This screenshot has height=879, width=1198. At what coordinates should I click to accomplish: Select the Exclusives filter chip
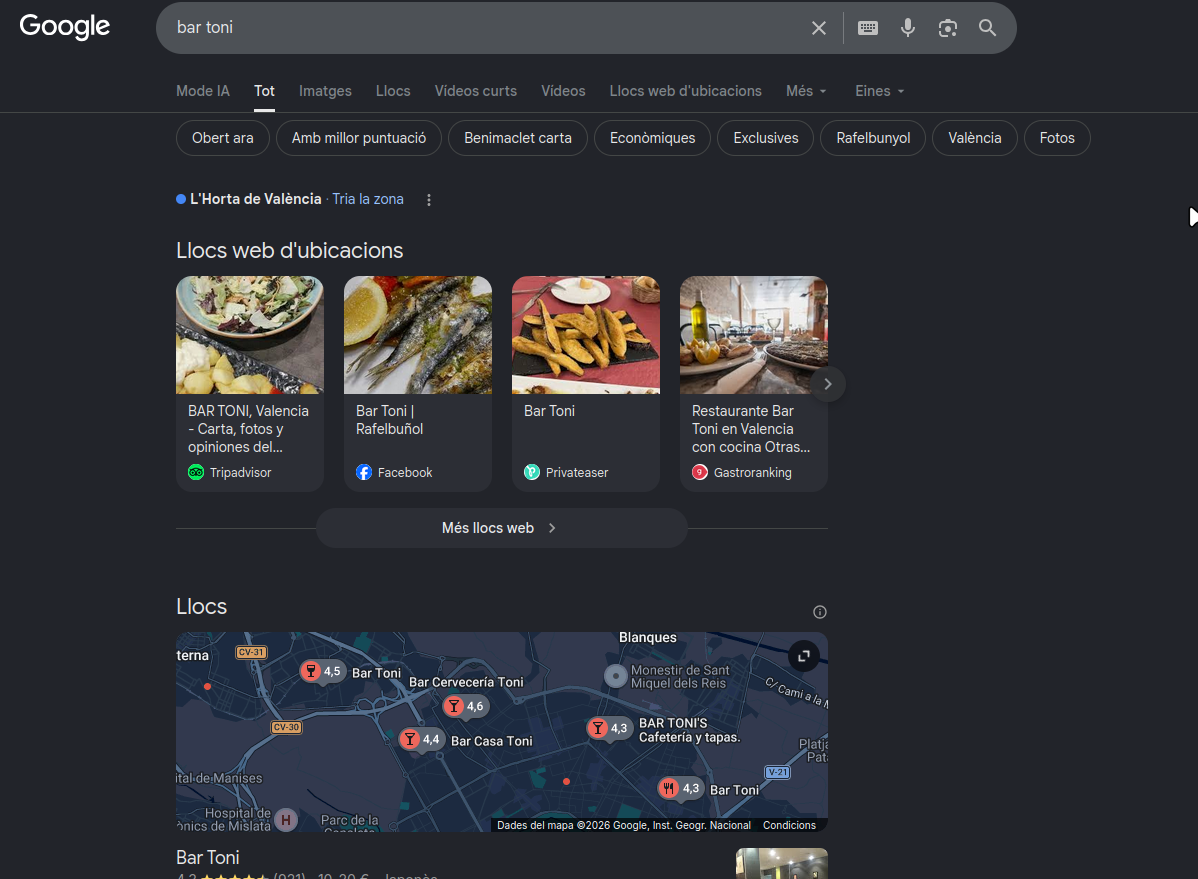point(766,138)
